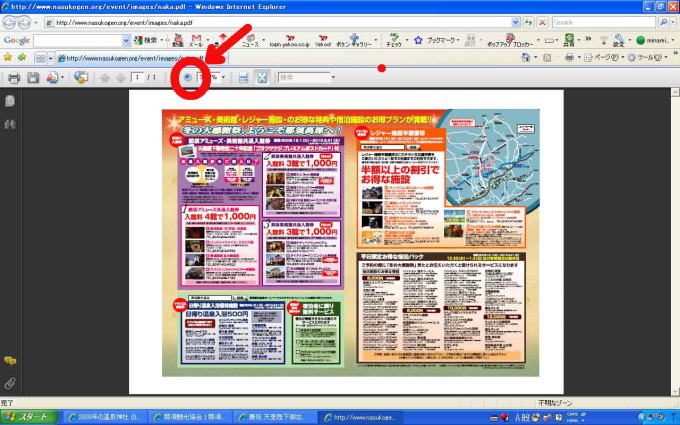Click the Google toolbar 検索 button
Viewport: 680px width, 425px height.
[x=147, y=40]
